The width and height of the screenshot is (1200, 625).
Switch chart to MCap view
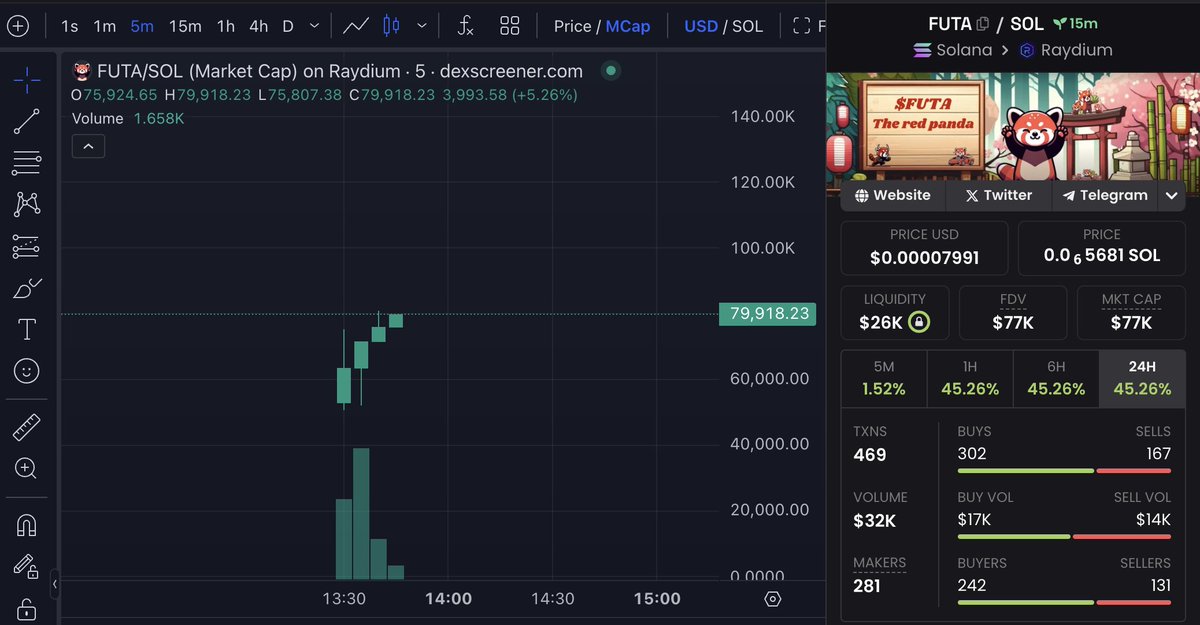pos(628,26)
